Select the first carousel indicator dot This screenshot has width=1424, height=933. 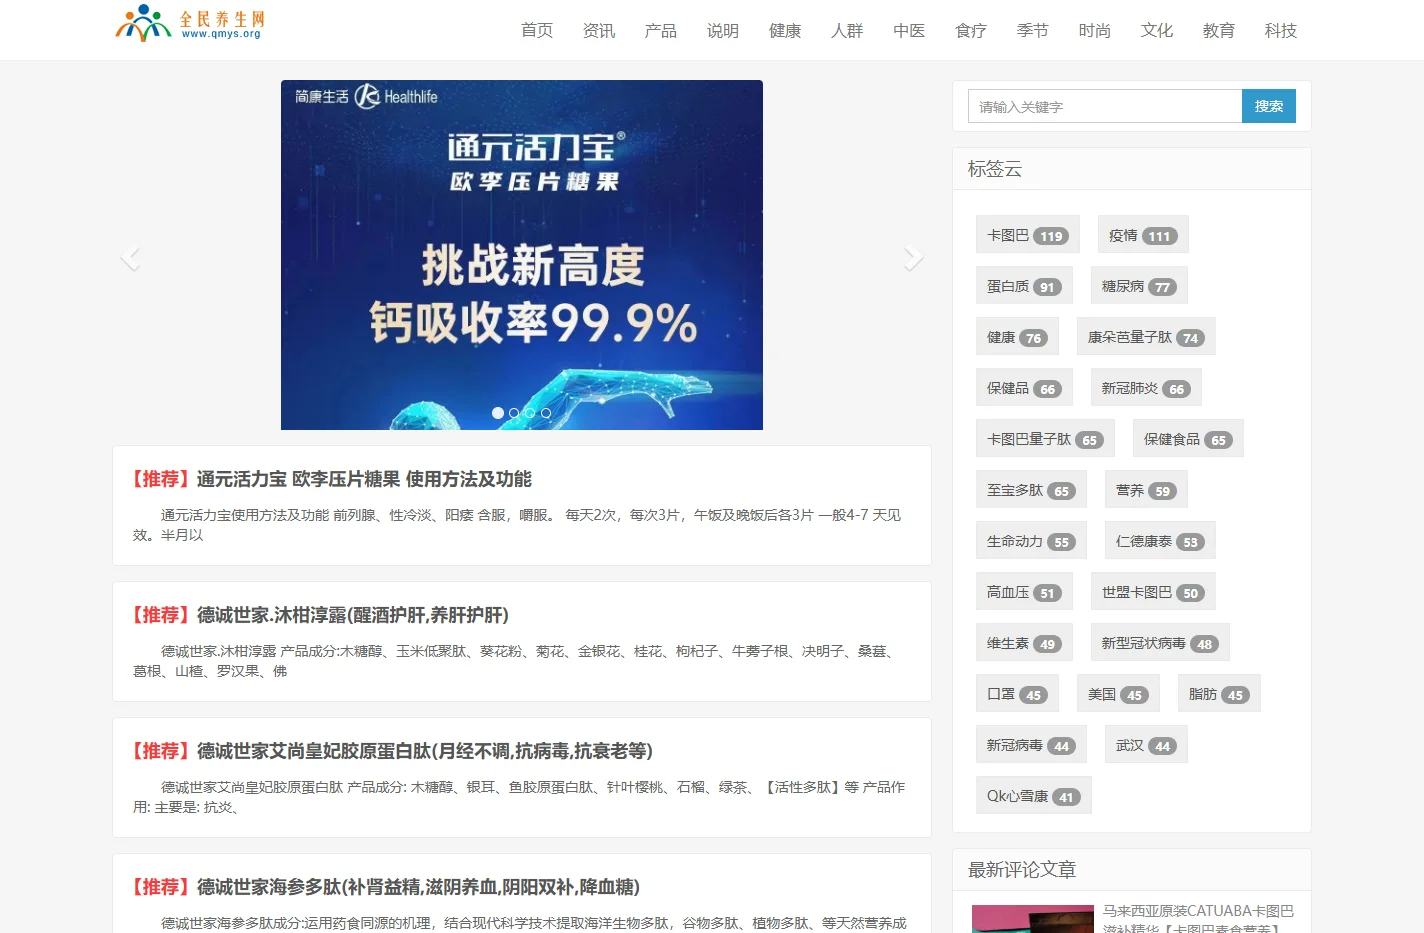click(x=498, y=413)
